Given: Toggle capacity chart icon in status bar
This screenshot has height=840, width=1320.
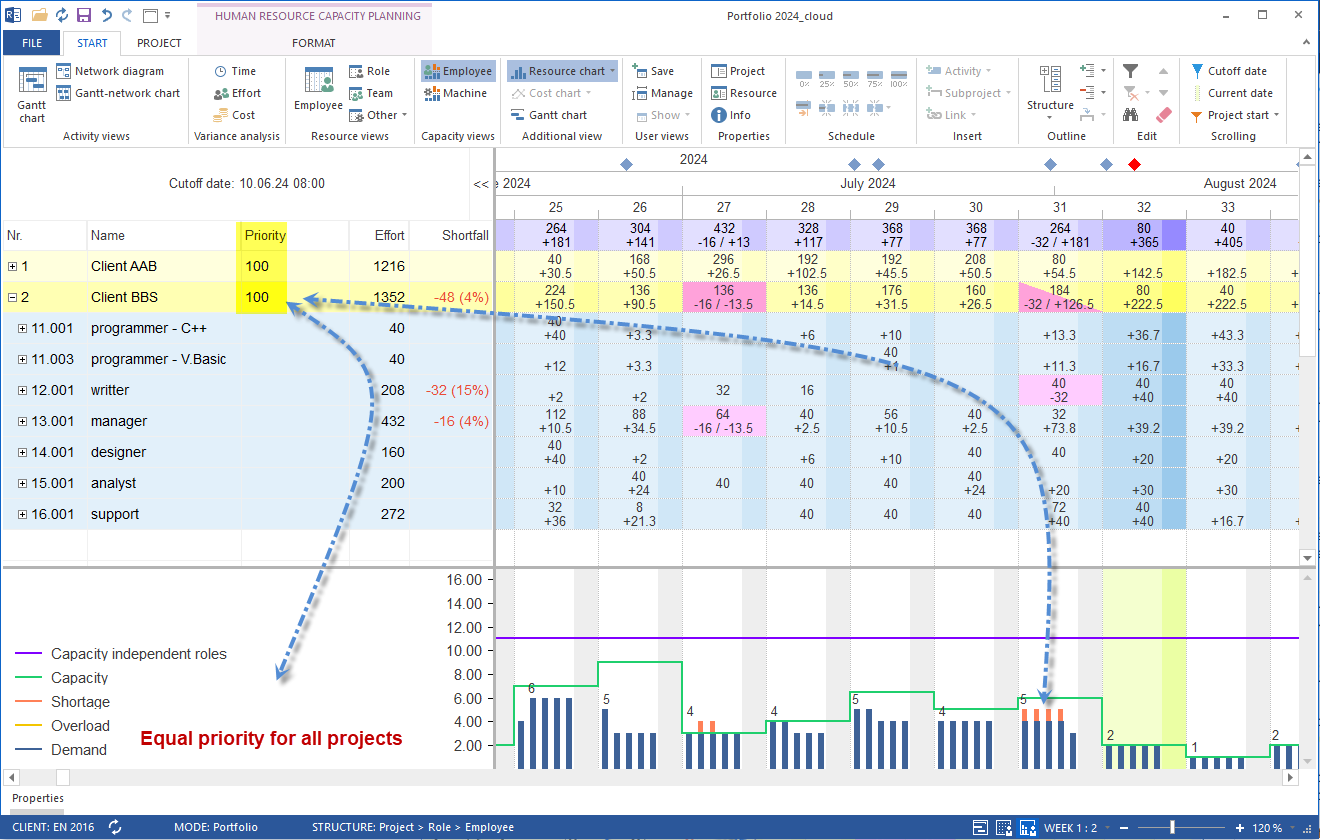Looking at the screenshot, I should point(1028,828).
